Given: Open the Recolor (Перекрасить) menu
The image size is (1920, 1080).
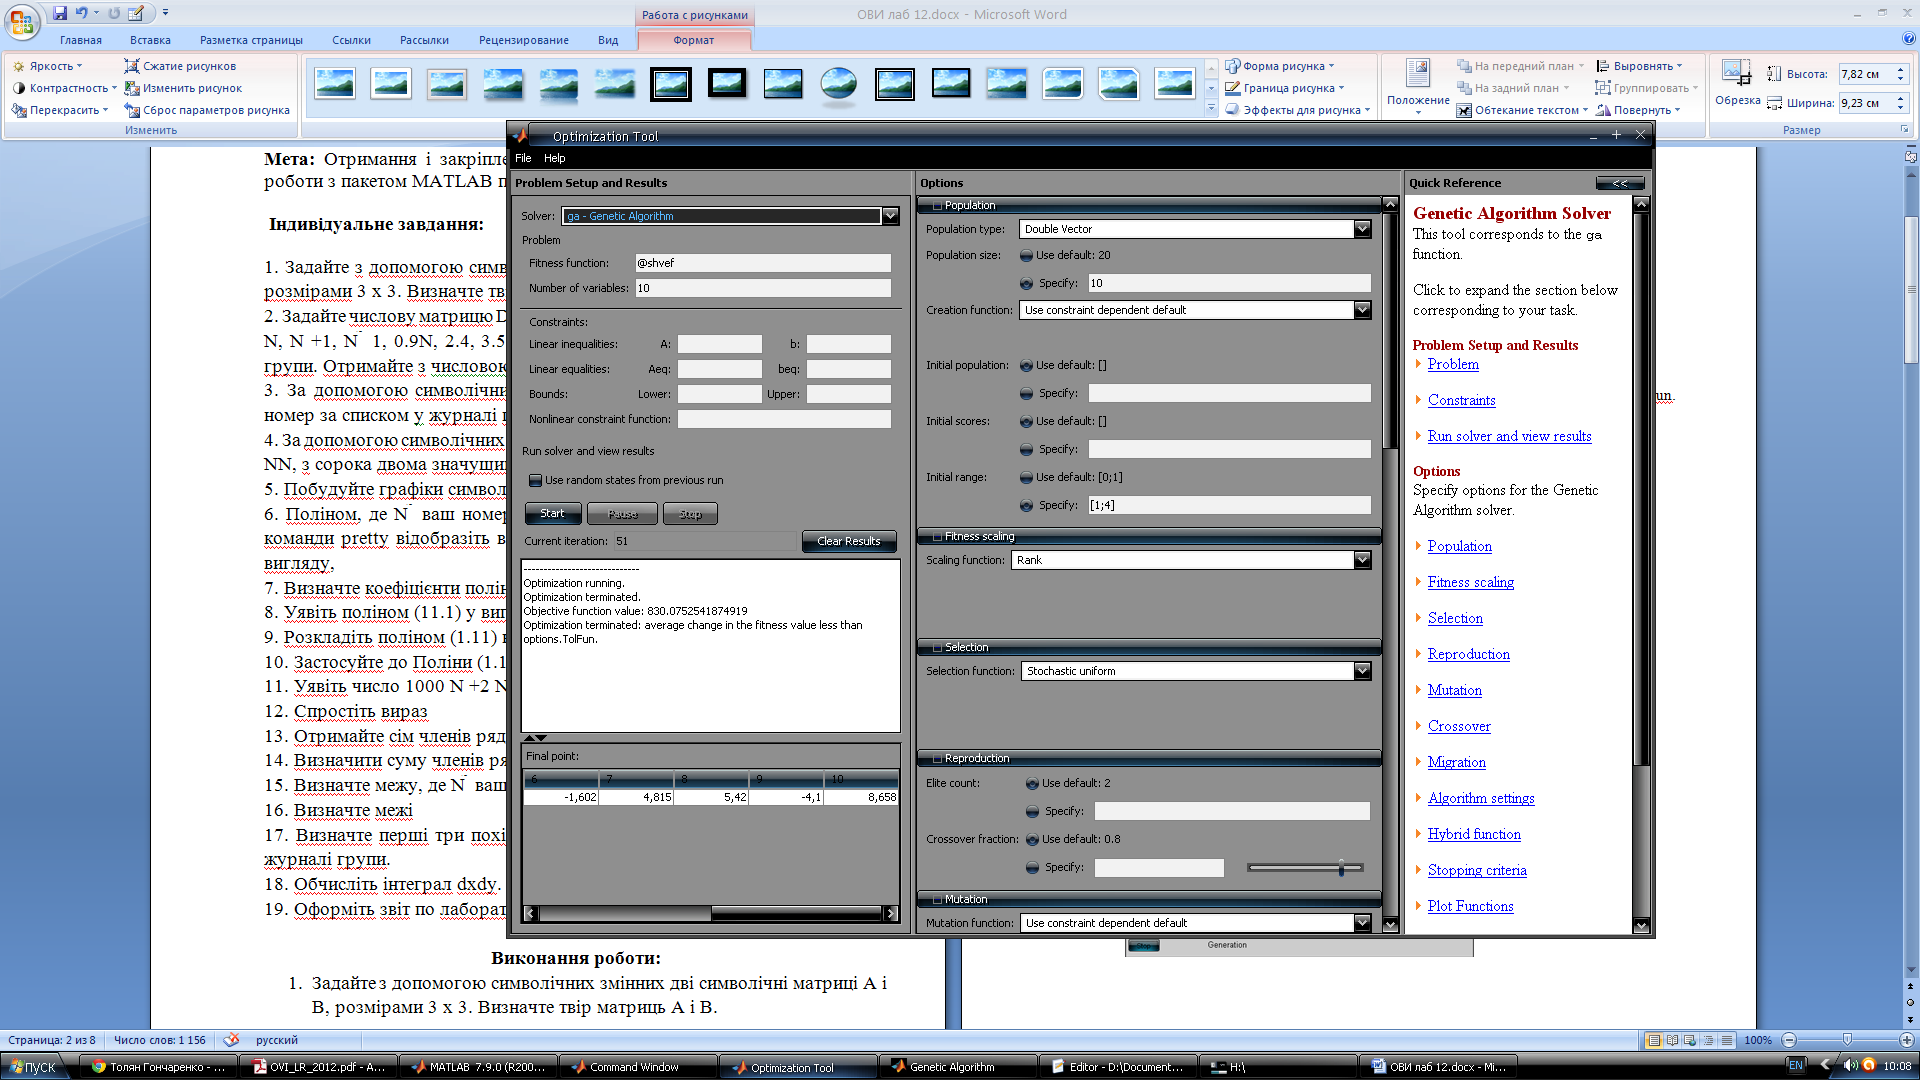Looking at the screenshot, I should (60, 110).
